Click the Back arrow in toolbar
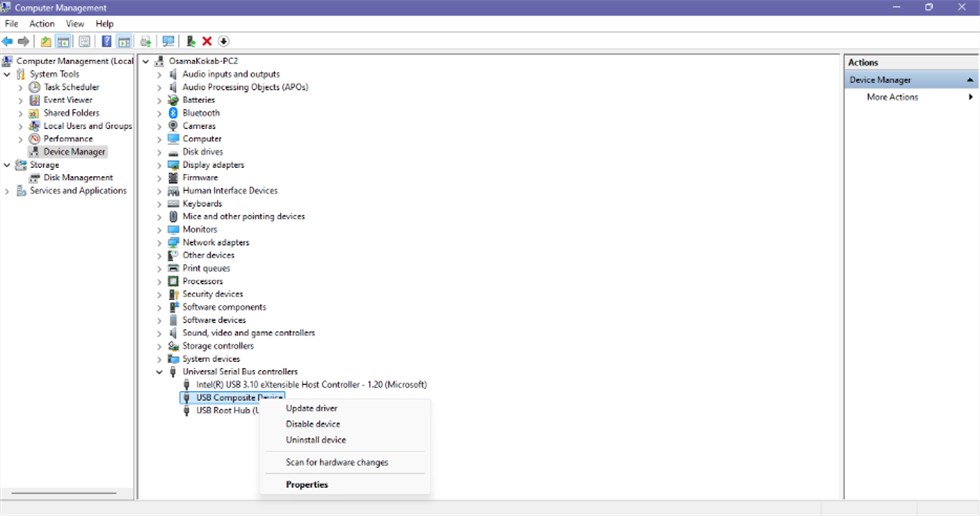The image size is (980, 516). point(8,41)
